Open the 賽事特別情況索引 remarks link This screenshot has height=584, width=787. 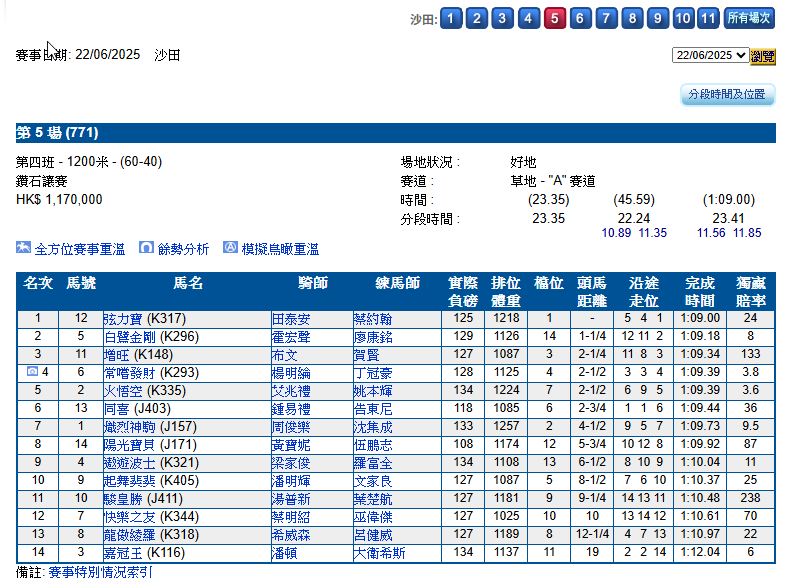(x=100, y=572)
